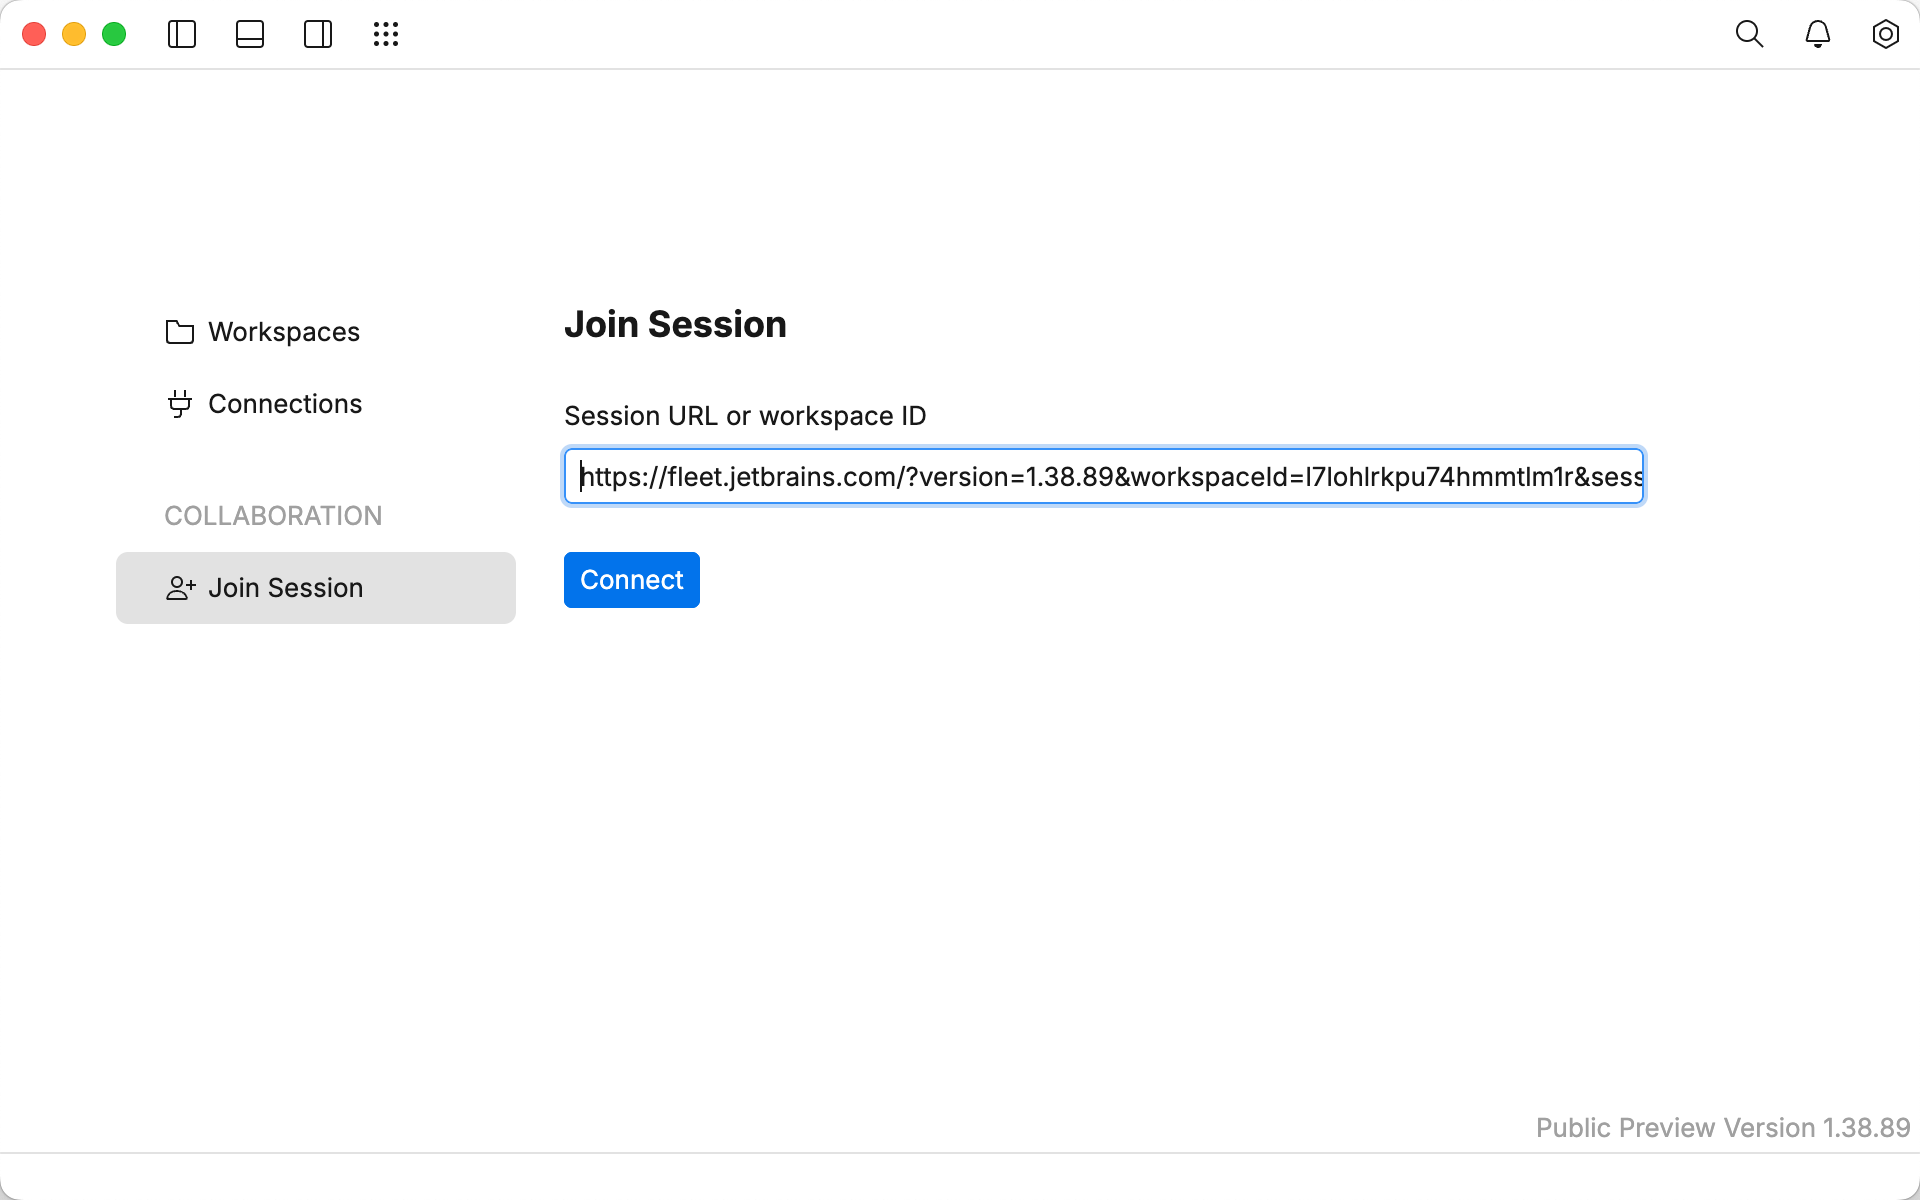
Task: Click the Join Session heading
Action: pyautogui.click(x=675, y=325)
